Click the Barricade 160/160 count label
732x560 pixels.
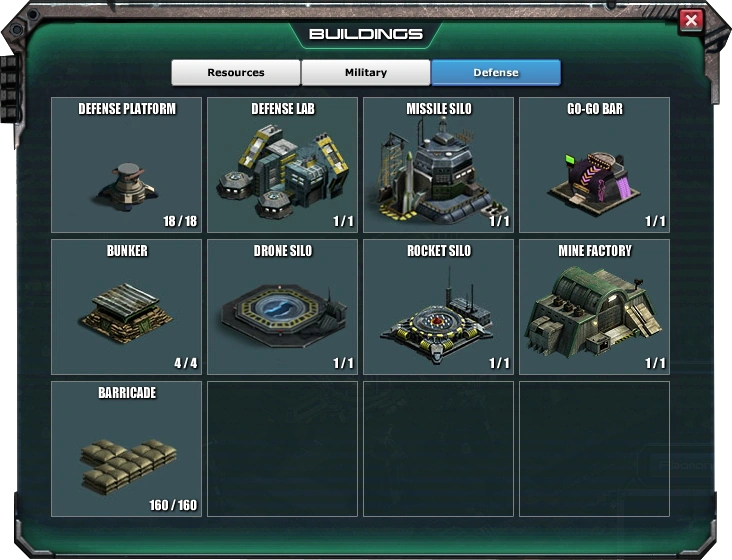pos(173,505)
